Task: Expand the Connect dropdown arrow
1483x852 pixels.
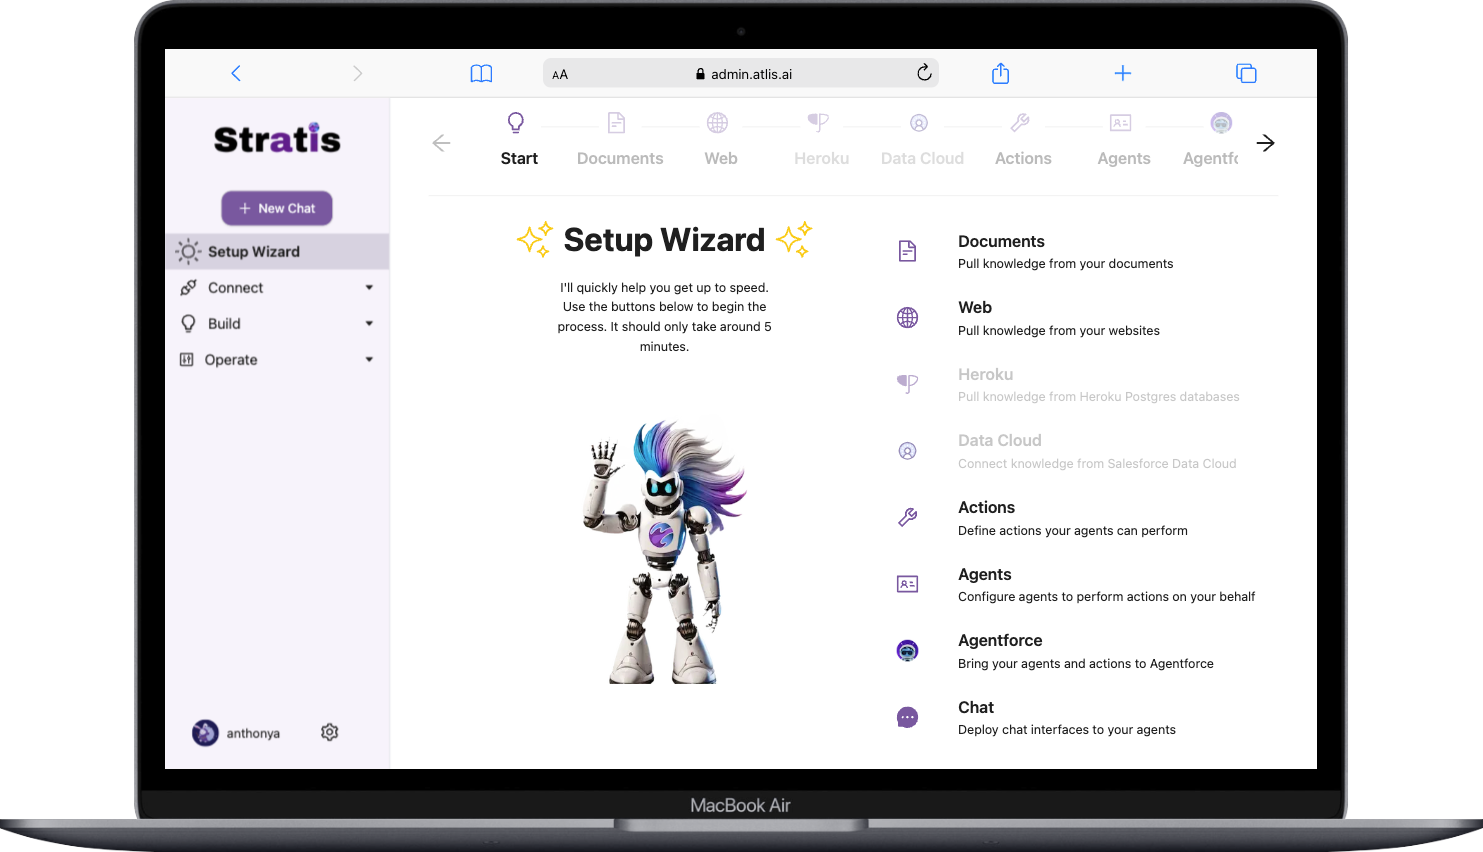Action: pos(369,287)
